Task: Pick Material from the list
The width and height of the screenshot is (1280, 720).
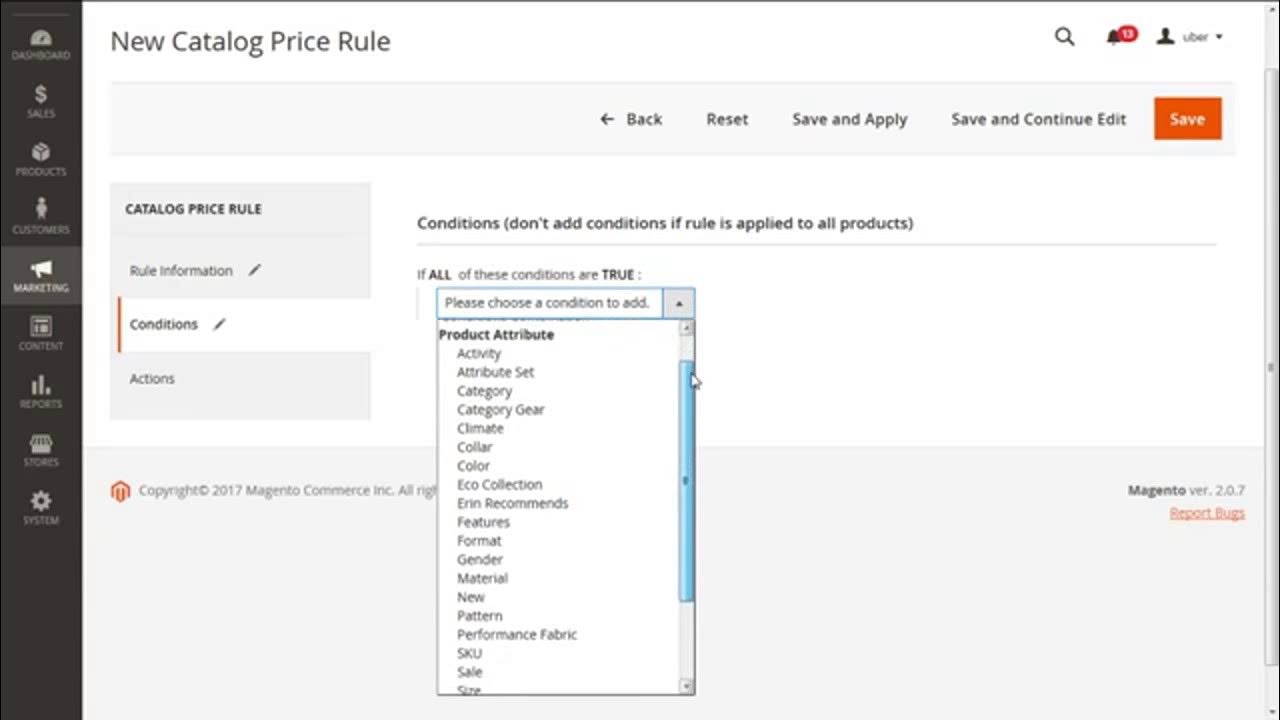Action: point(482,578)
